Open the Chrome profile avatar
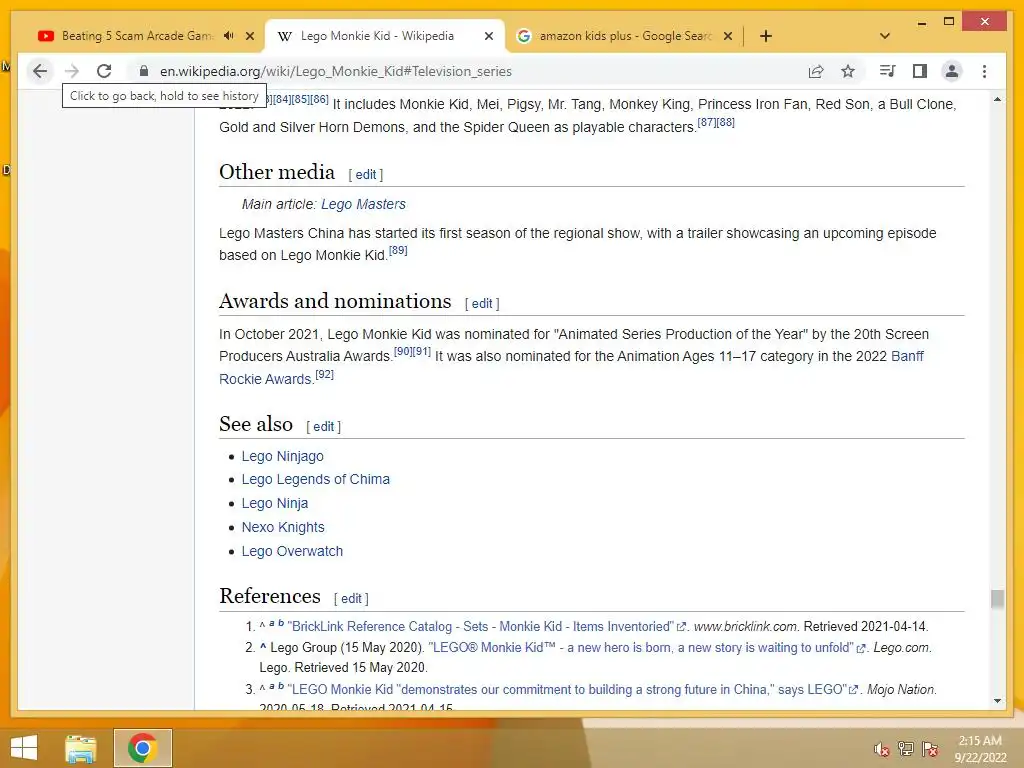This screenshot has width=1024, height=768. click(952, 71)
